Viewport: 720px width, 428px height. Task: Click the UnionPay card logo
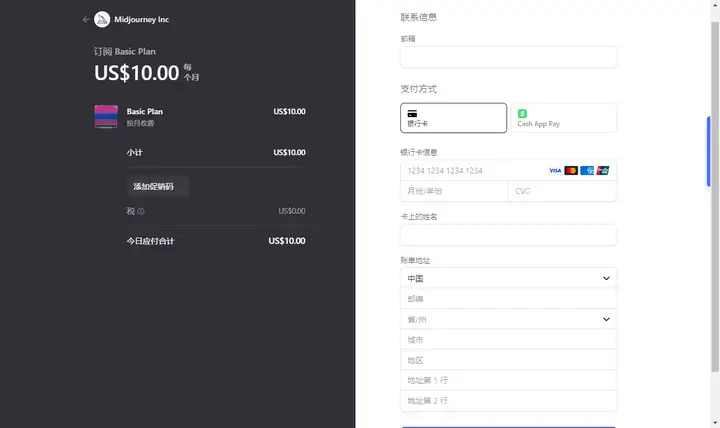tap(602, 171)
